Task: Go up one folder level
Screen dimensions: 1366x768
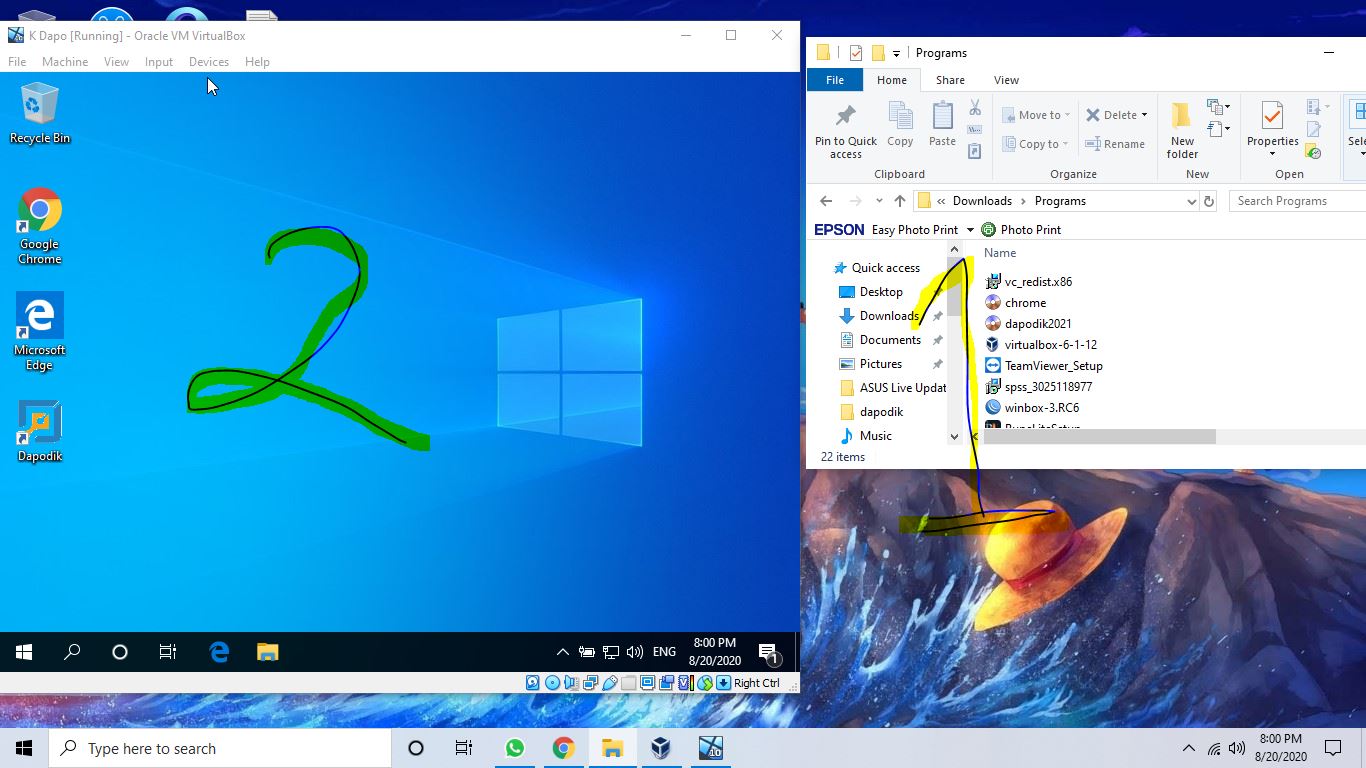Action: click(x=900, y=201)
